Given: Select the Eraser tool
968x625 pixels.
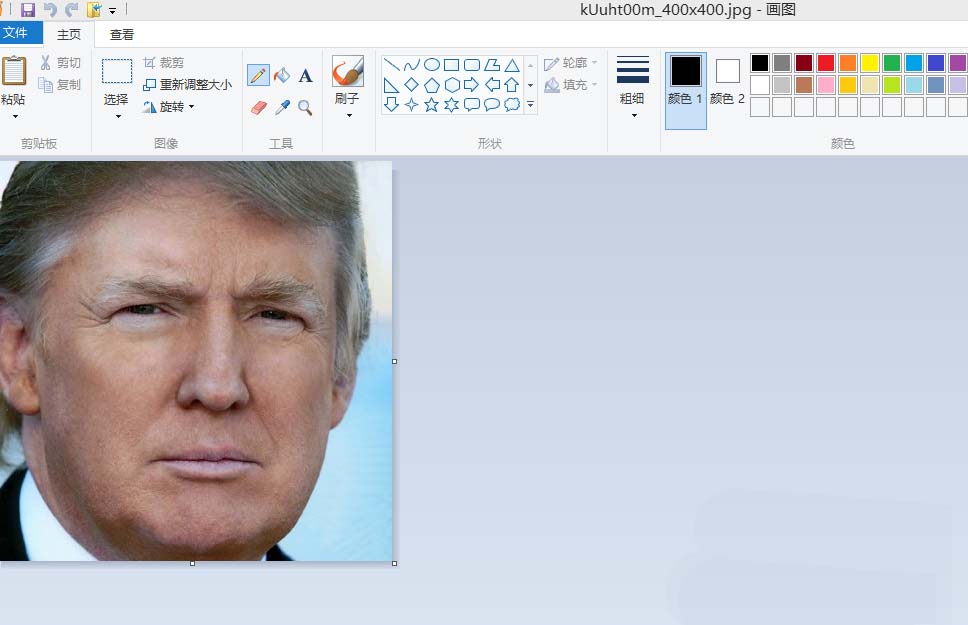Looking at the screenshot, I should point(259,107).
